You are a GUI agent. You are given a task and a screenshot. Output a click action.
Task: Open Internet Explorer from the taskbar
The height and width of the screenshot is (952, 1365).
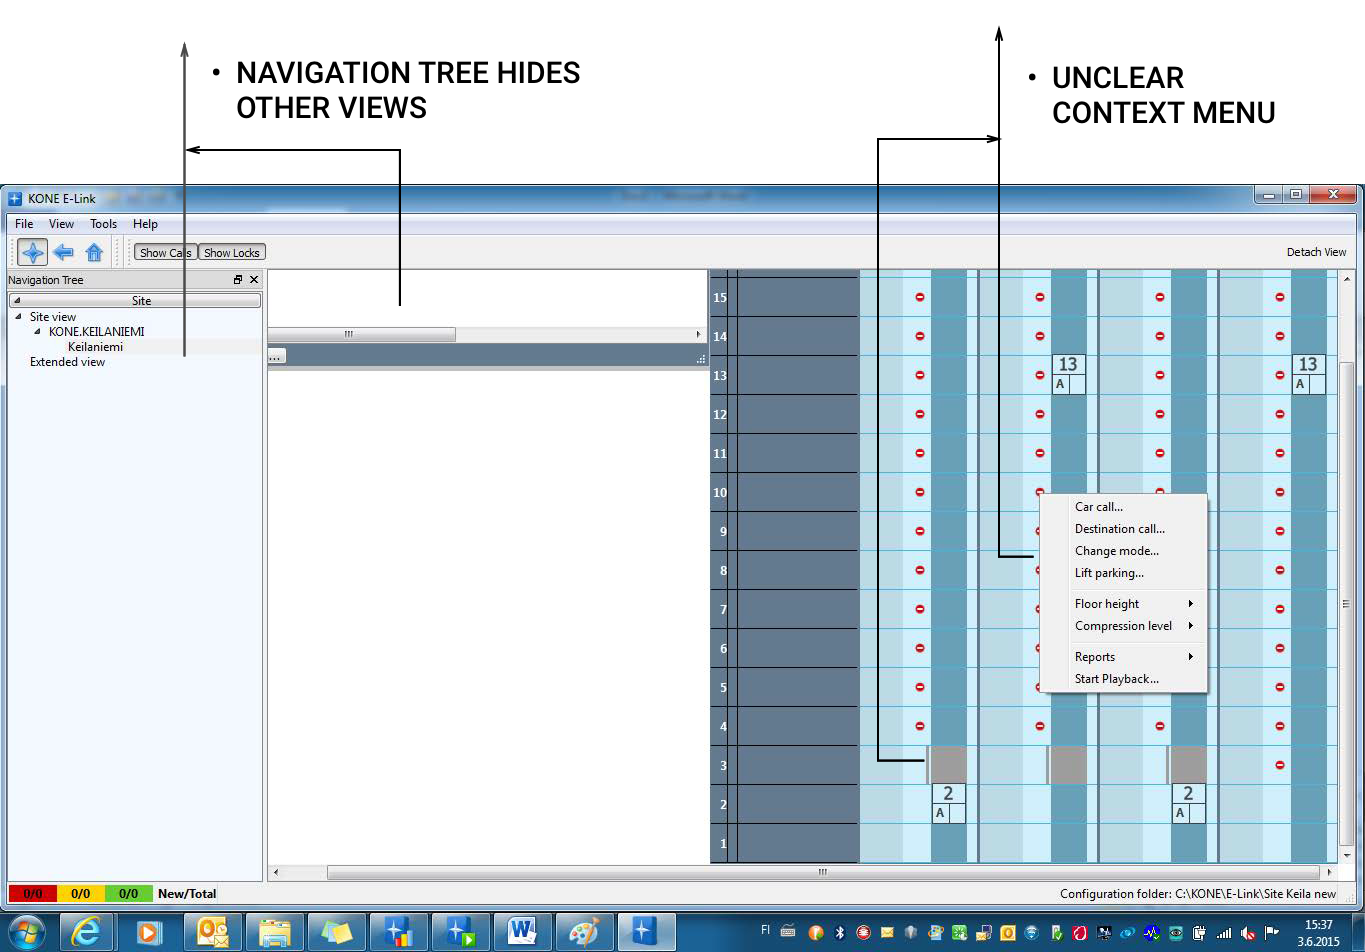87,932
